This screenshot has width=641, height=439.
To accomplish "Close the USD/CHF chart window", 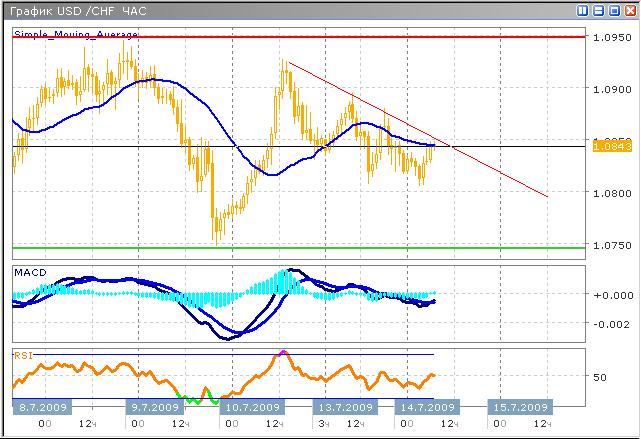I will point(629,10).
